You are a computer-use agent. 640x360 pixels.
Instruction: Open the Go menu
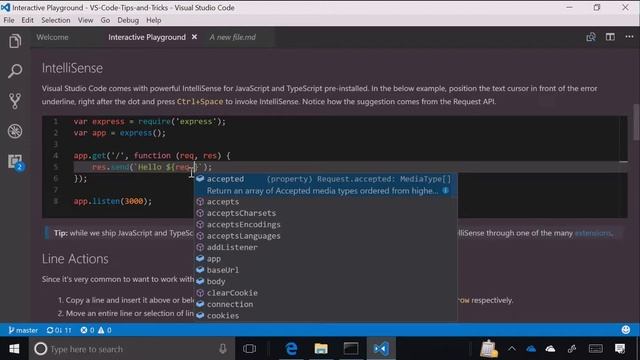point(105,20)
